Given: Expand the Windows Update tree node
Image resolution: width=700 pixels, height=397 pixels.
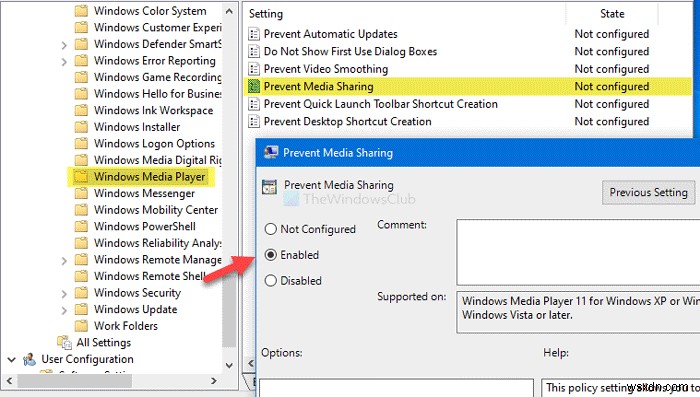Looking at the screenshot, I should [x=64, y=310].
